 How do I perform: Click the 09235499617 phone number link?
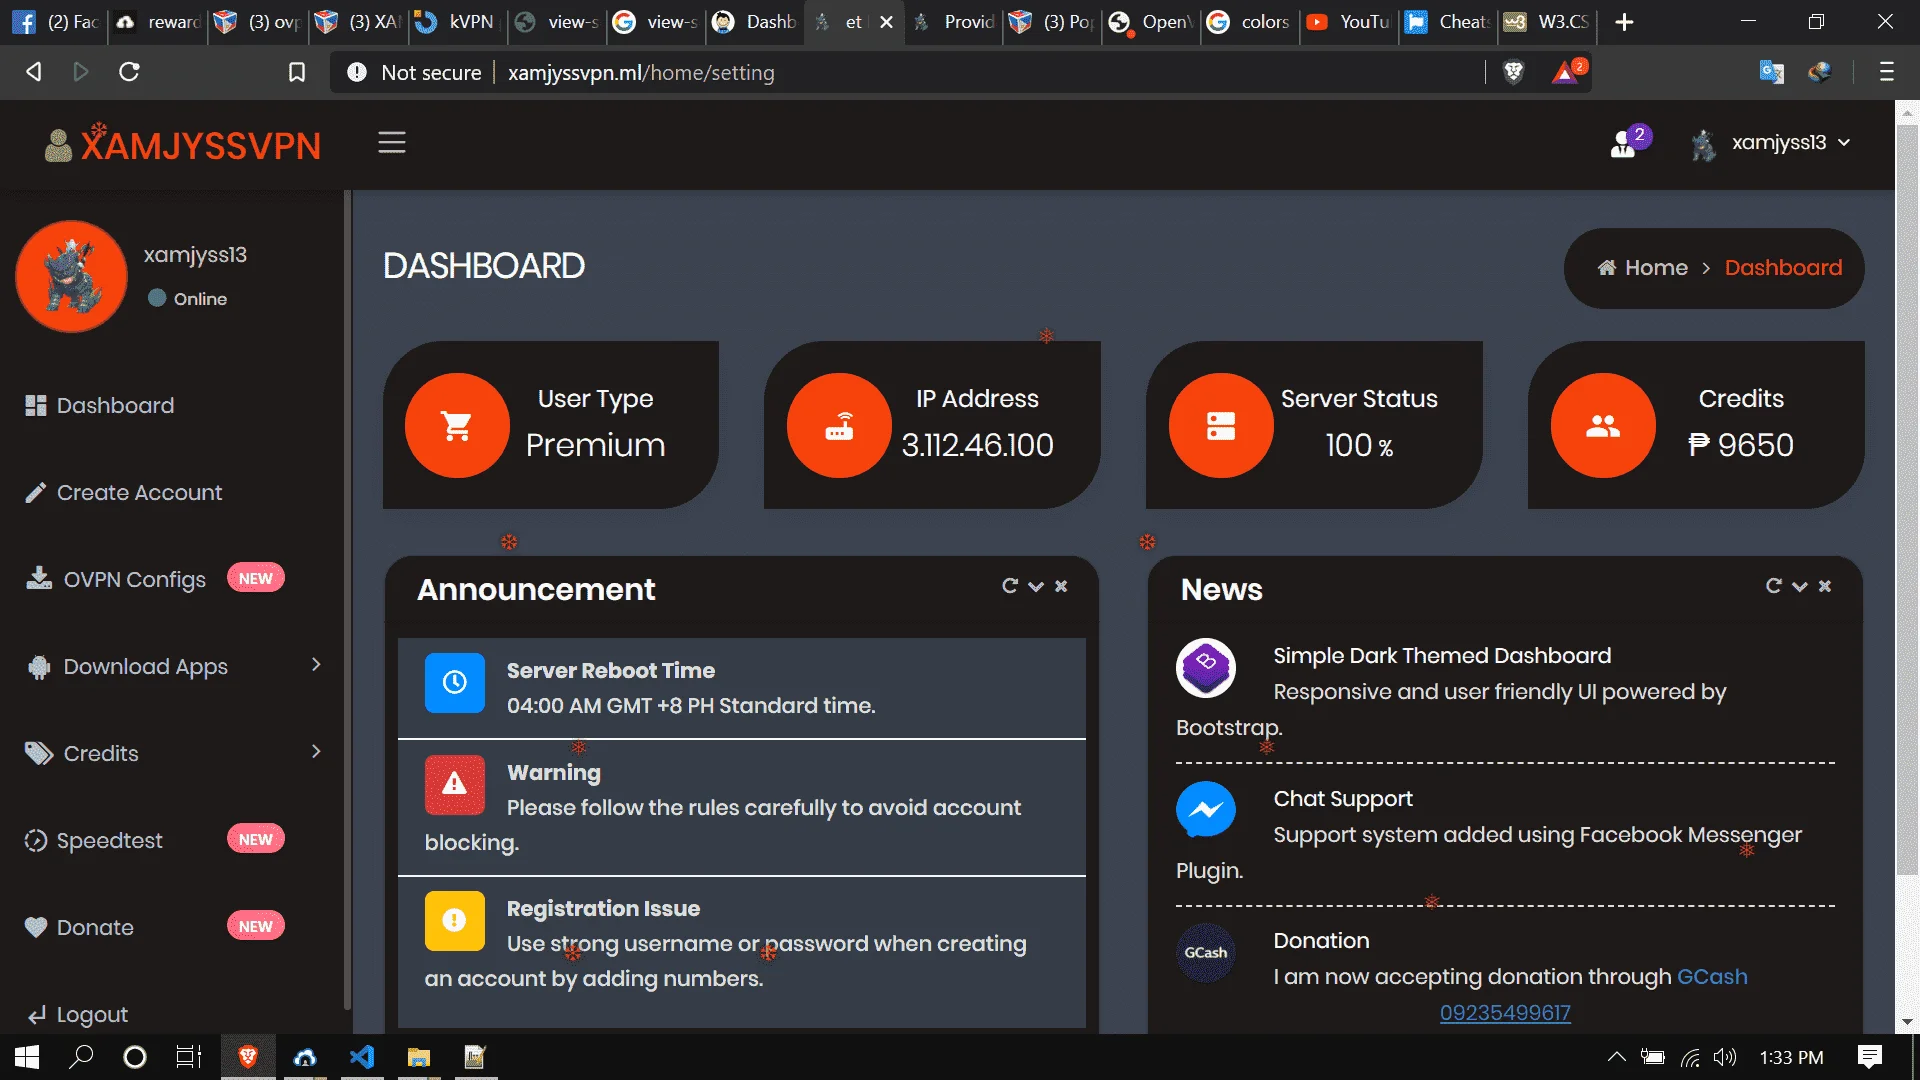[x=1505, y=1013]
